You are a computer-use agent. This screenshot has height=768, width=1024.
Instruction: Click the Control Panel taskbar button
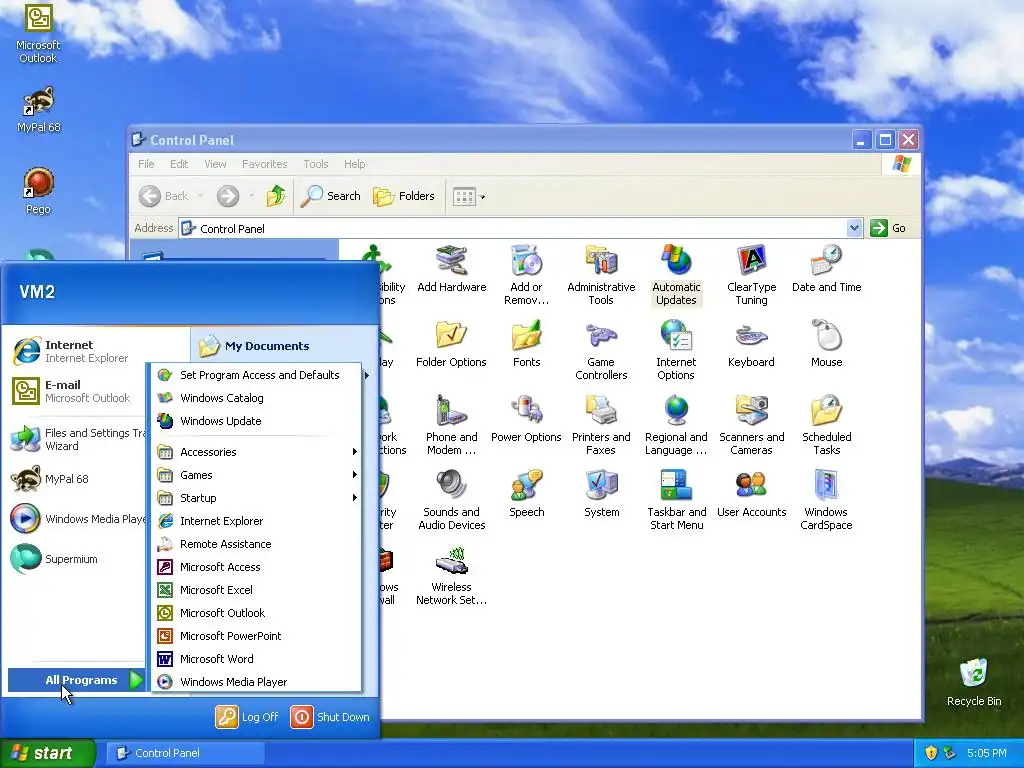[x=185, y=753]
